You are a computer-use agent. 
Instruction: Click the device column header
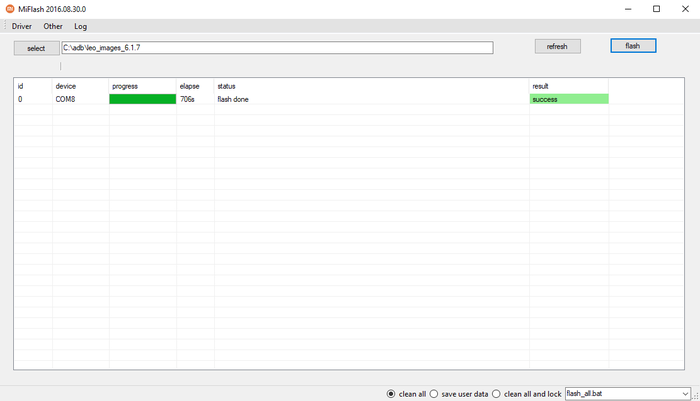pyautogui.click(x=66, y=86)
